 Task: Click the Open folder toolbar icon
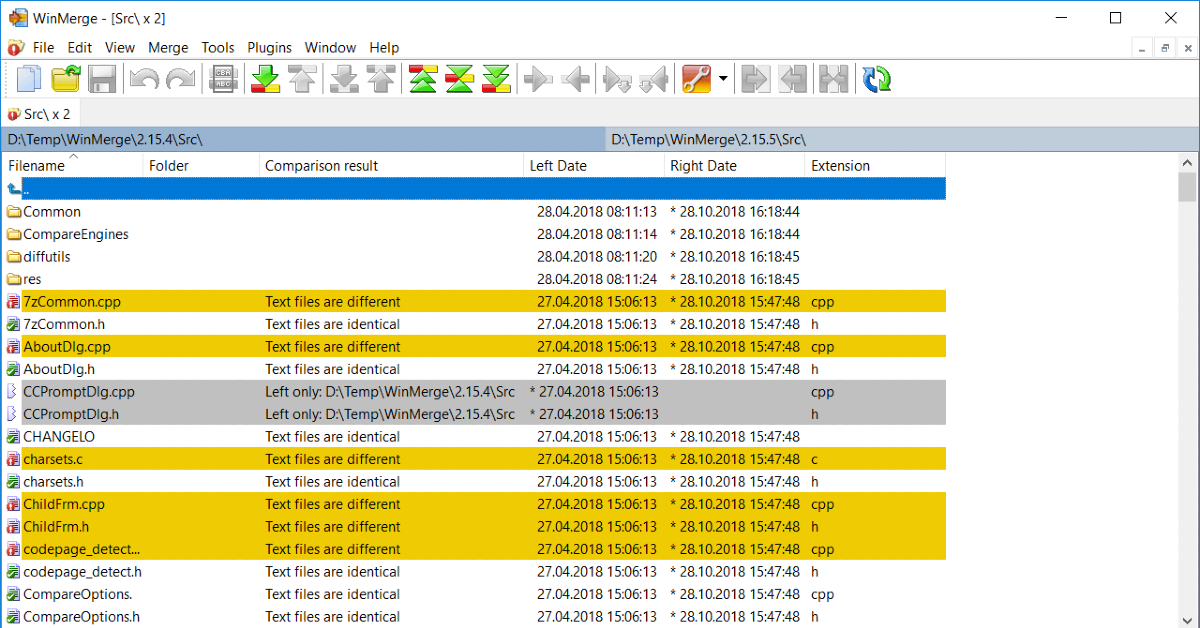[66, 80]
